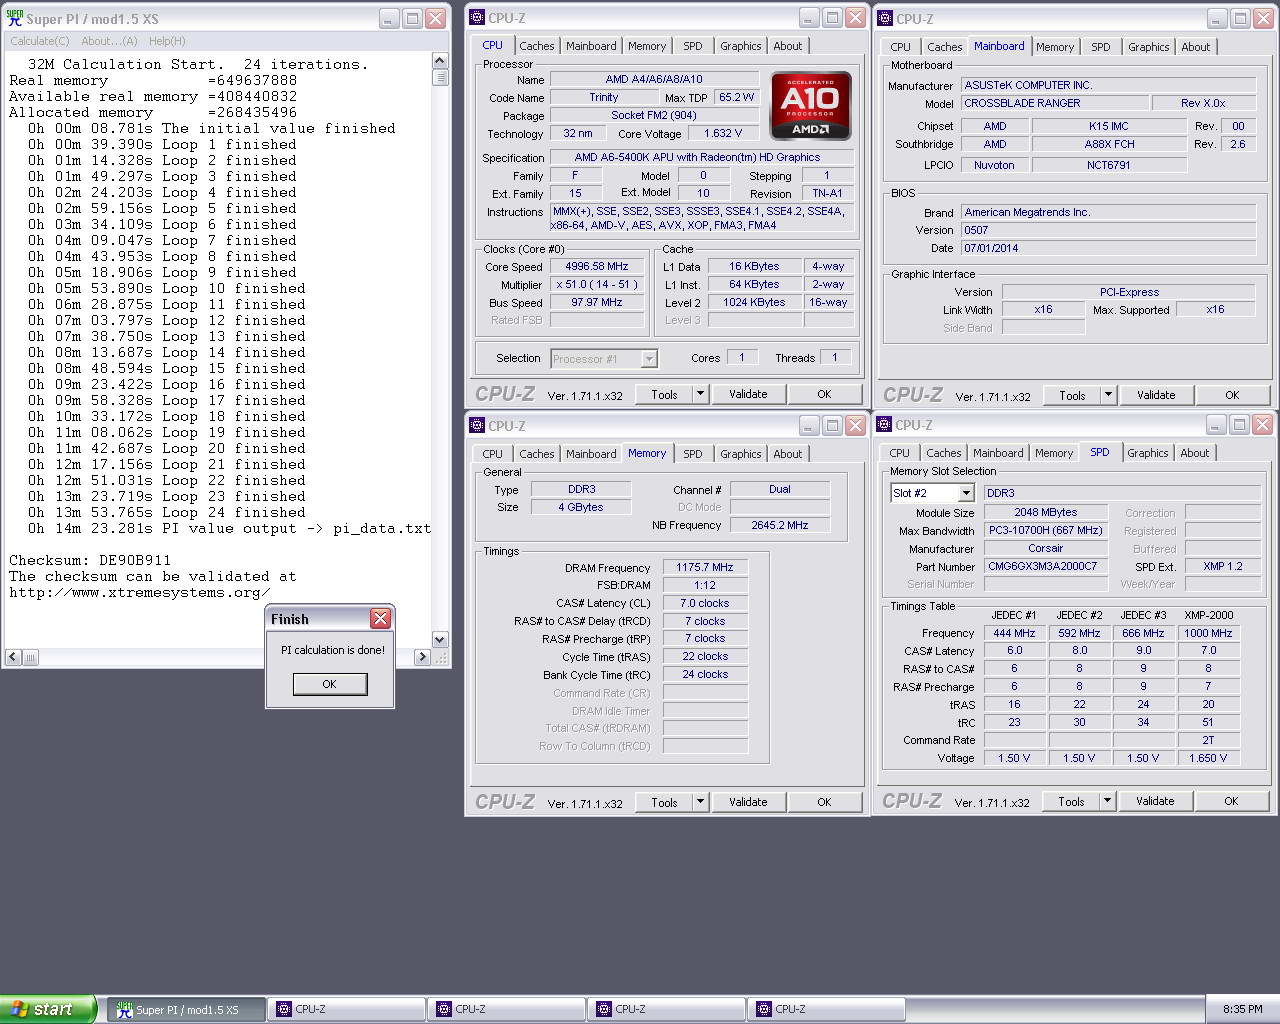Click CPU-Z icon in Memory window title bar
This screenshot has width=1280, height=1024.
477,425
